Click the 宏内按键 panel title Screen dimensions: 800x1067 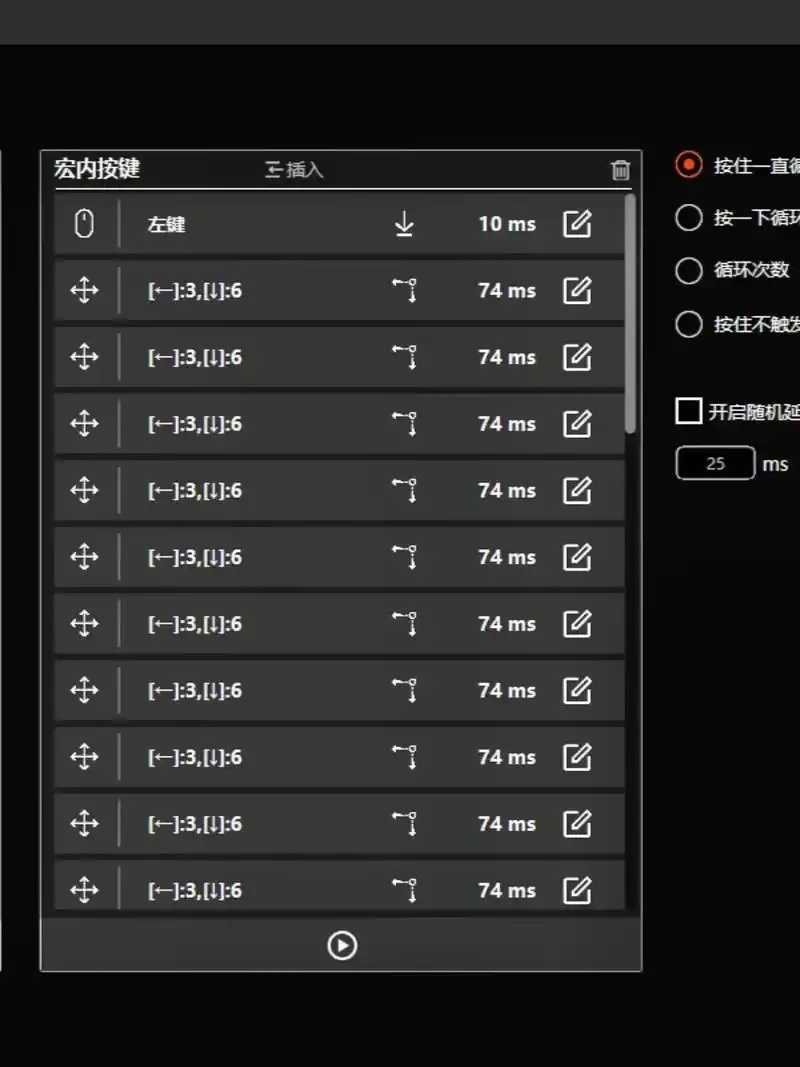click(97, 168)
